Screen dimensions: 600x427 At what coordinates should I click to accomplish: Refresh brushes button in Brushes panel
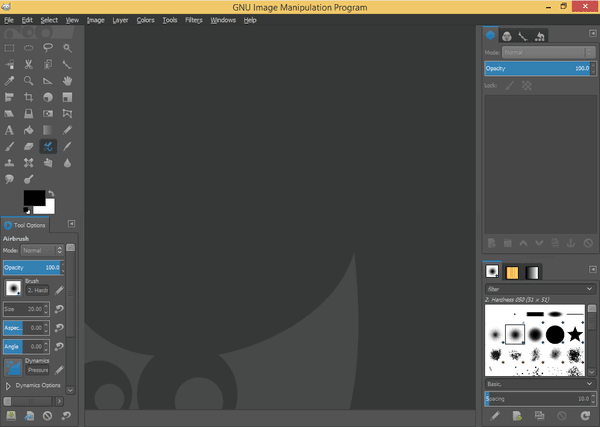coord(585,416)
